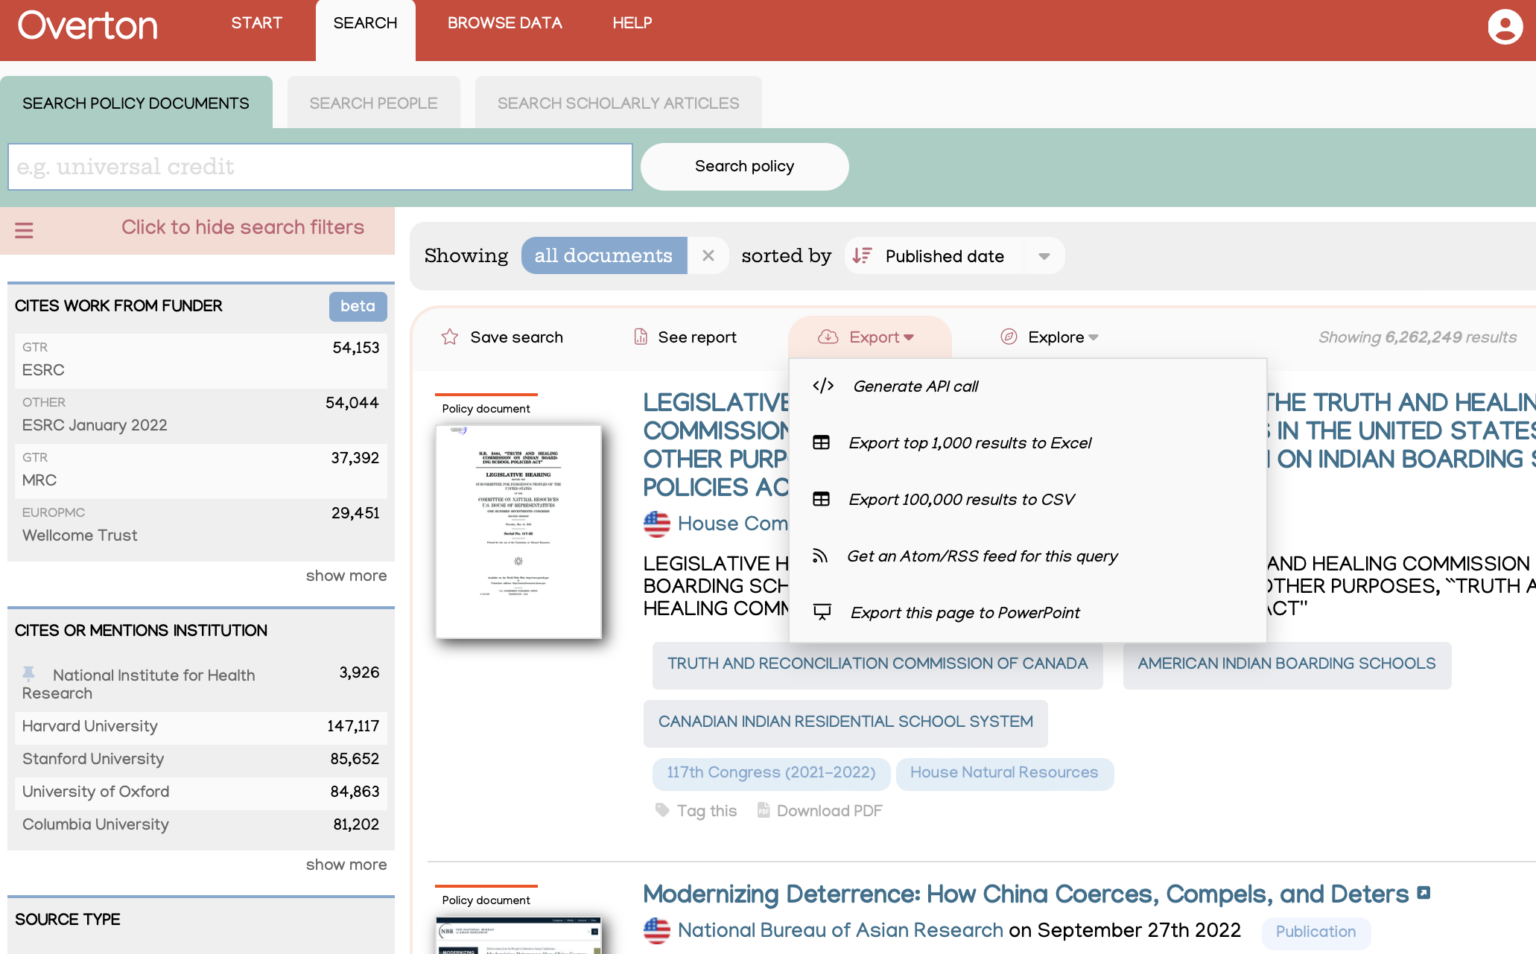Export top 1,000 results to Excel
Viewport: 1536px width, 954px height.
pyautogui.click(x=969, y=443)
